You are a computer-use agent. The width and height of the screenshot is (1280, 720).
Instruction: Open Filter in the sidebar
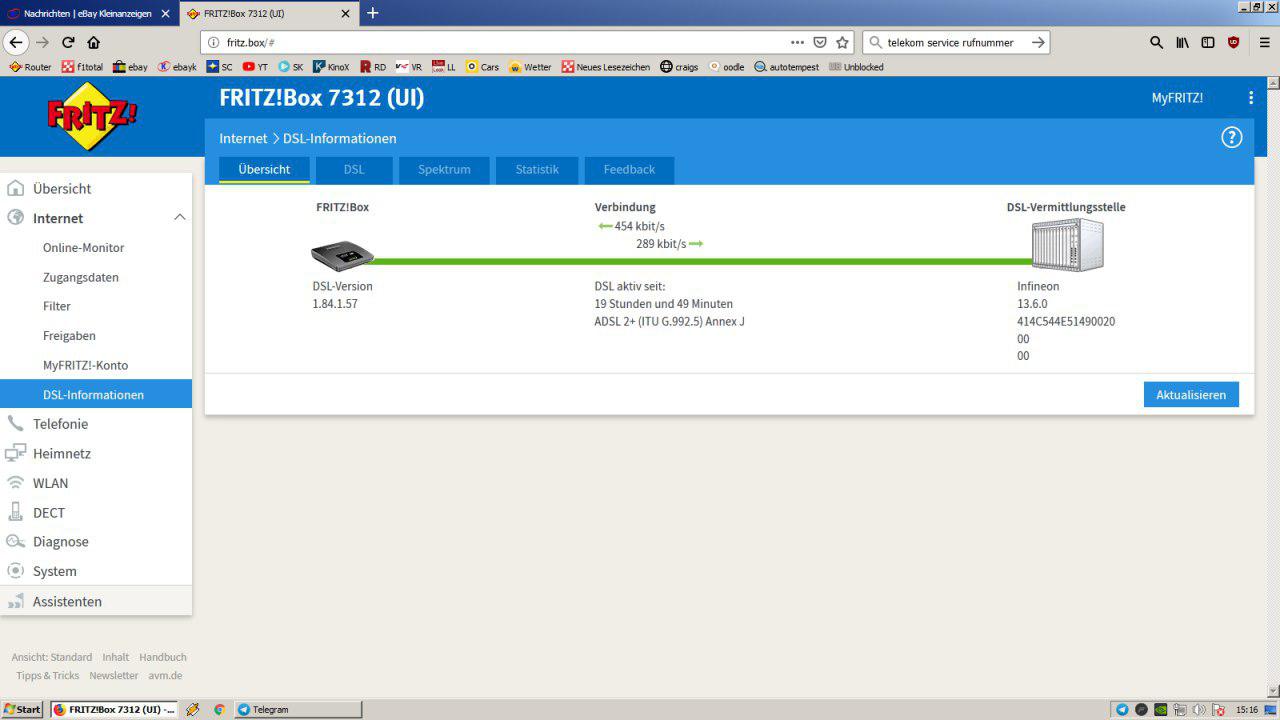[x=57, y=306]
